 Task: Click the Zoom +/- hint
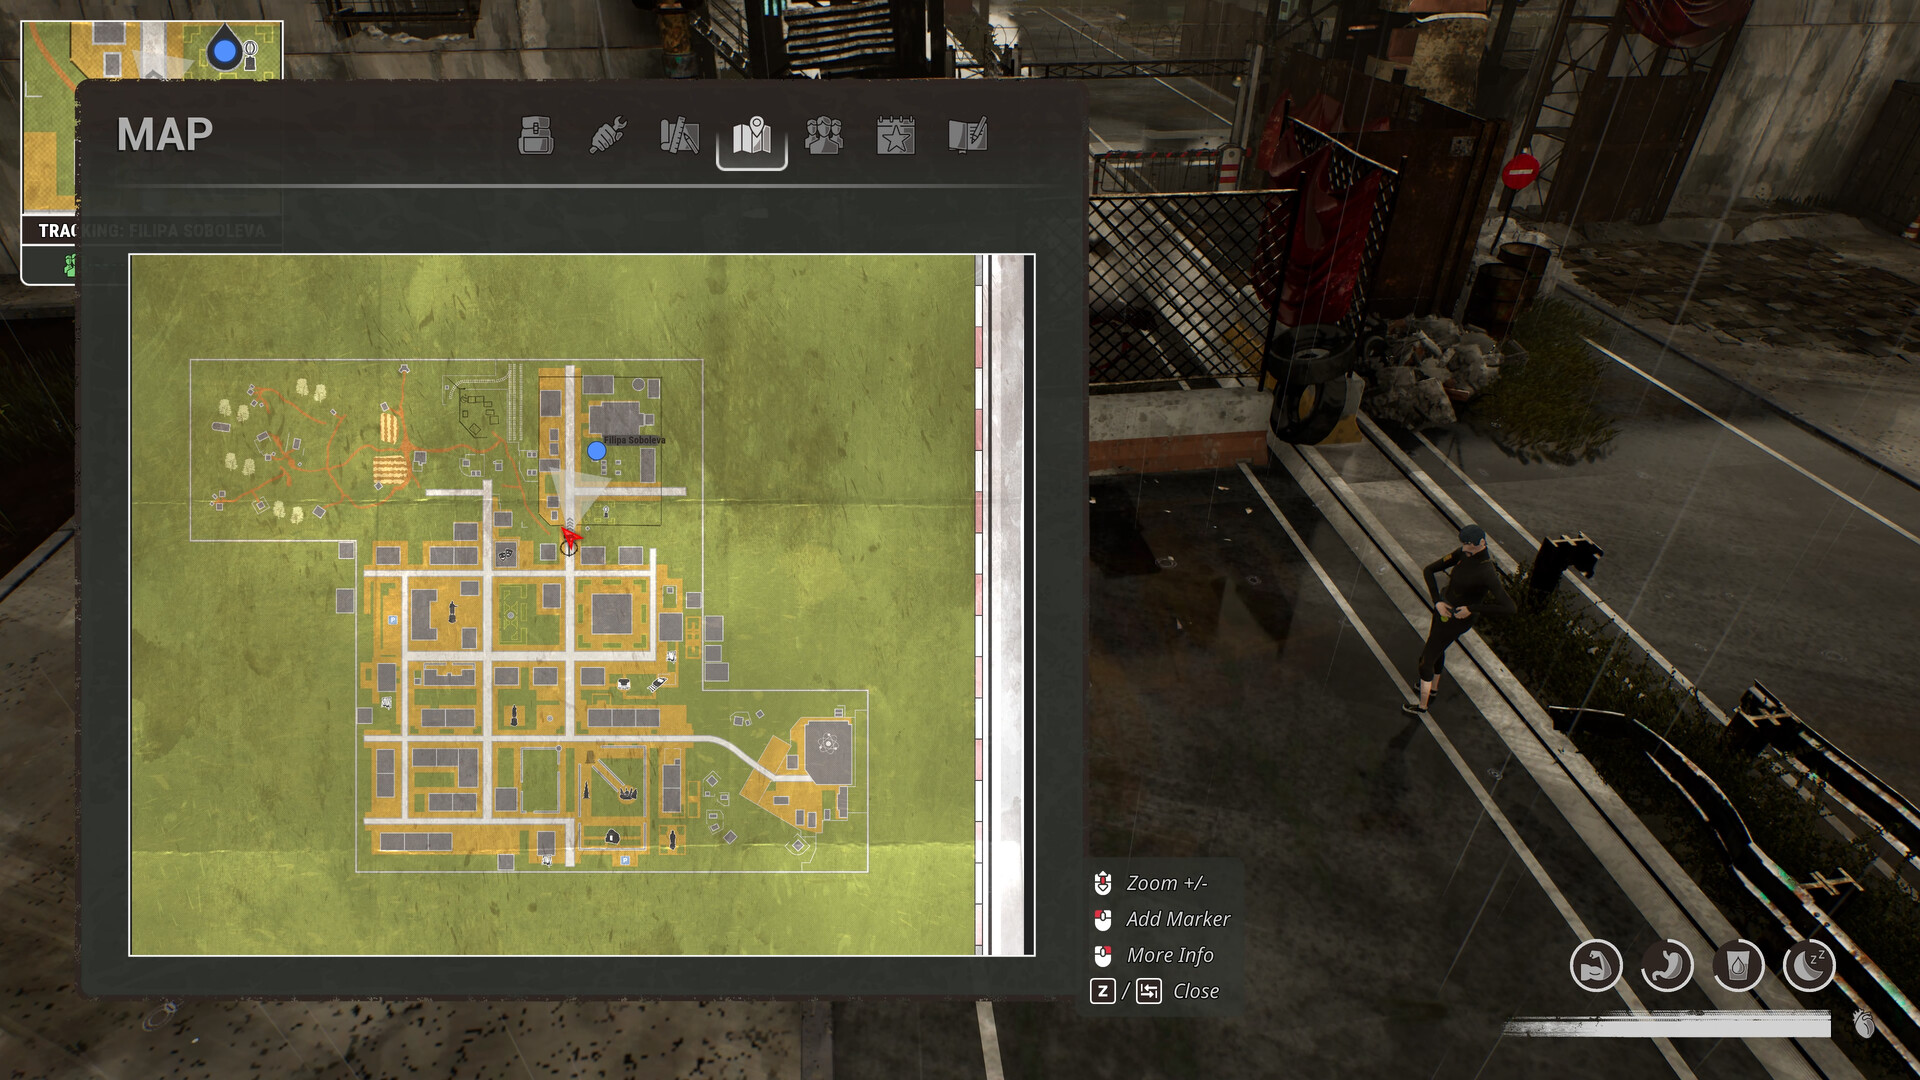[1166, 883]
